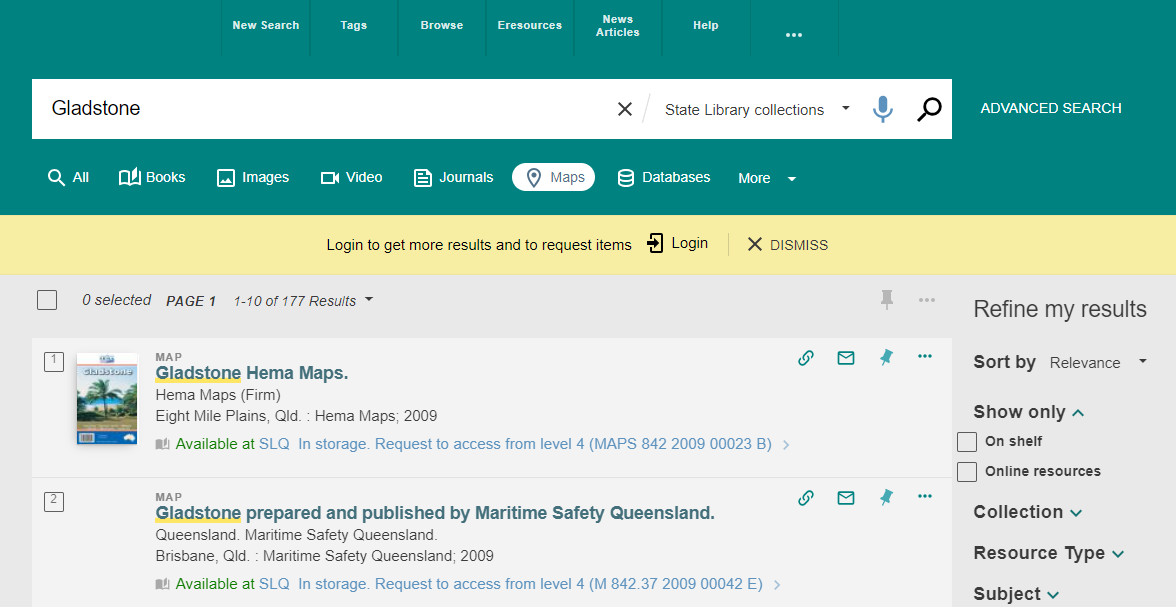
Task: Open the Gladstone Hema Maps cover thumbnail
Action: 107,398
